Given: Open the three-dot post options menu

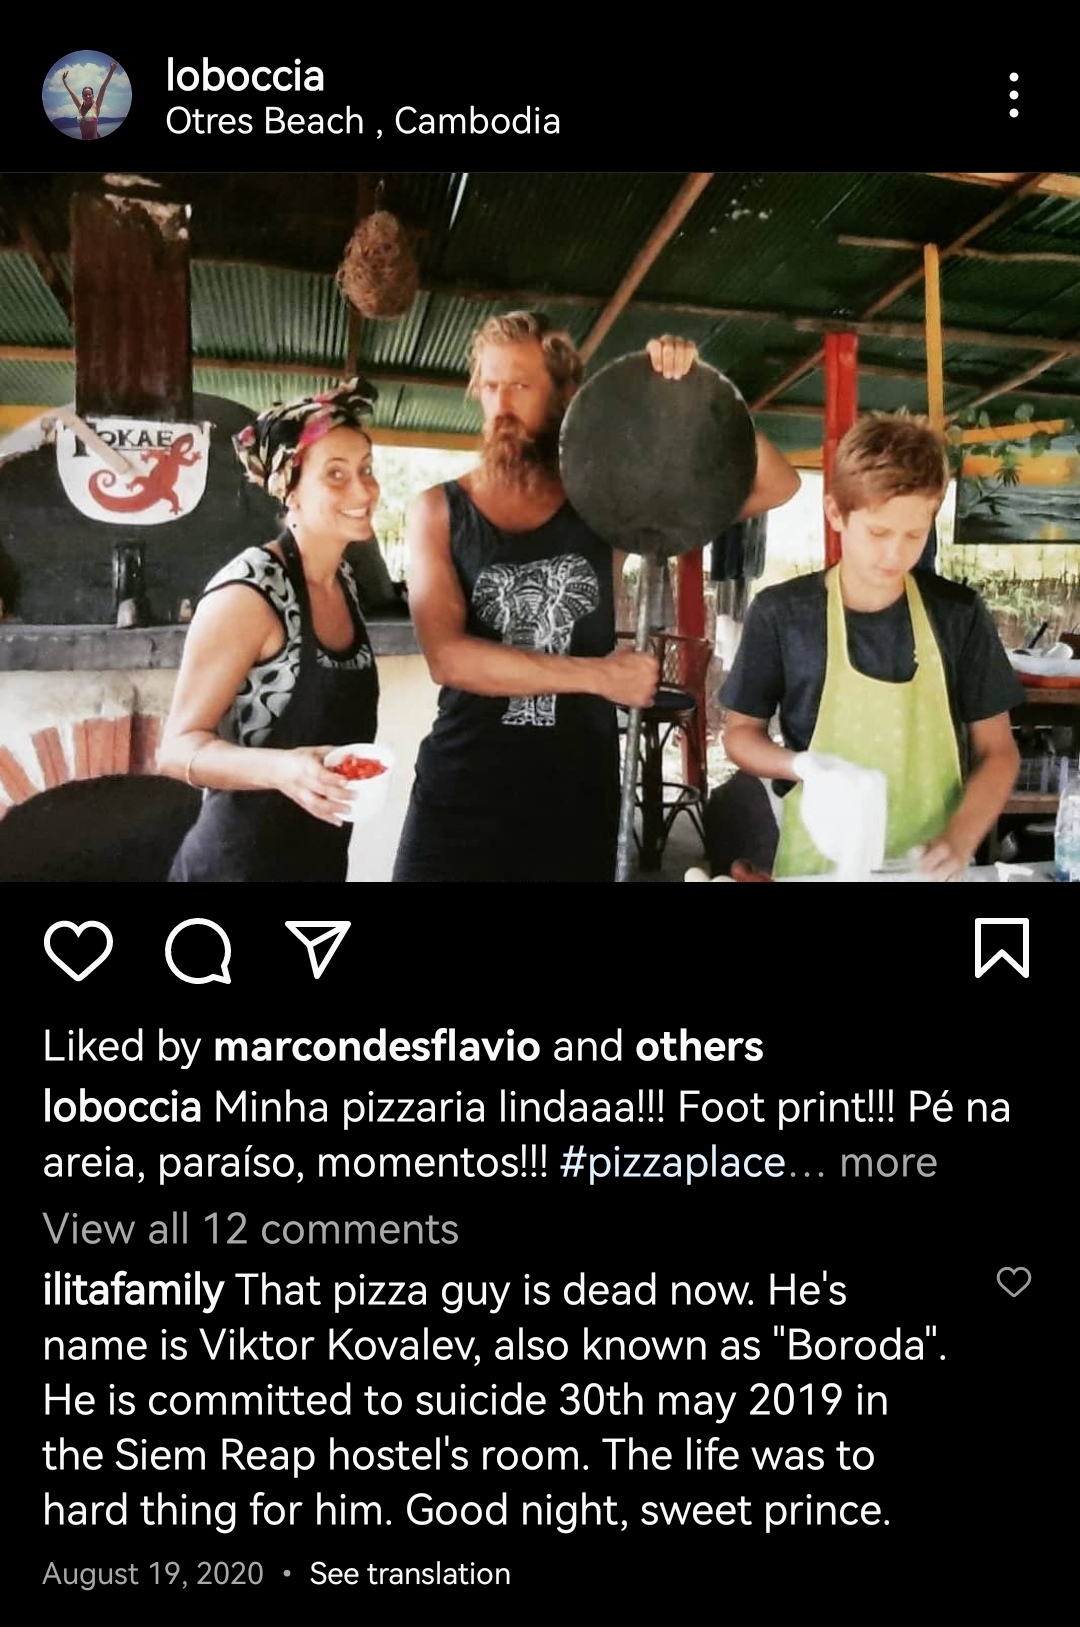Looking at the screenshot, I should pyautogui.click(x=1014, y=95).
